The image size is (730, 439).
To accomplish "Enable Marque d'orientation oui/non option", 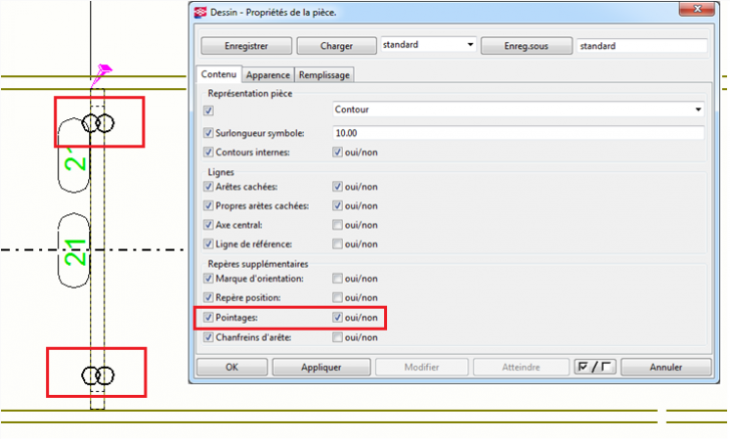I will click(338, 278).
